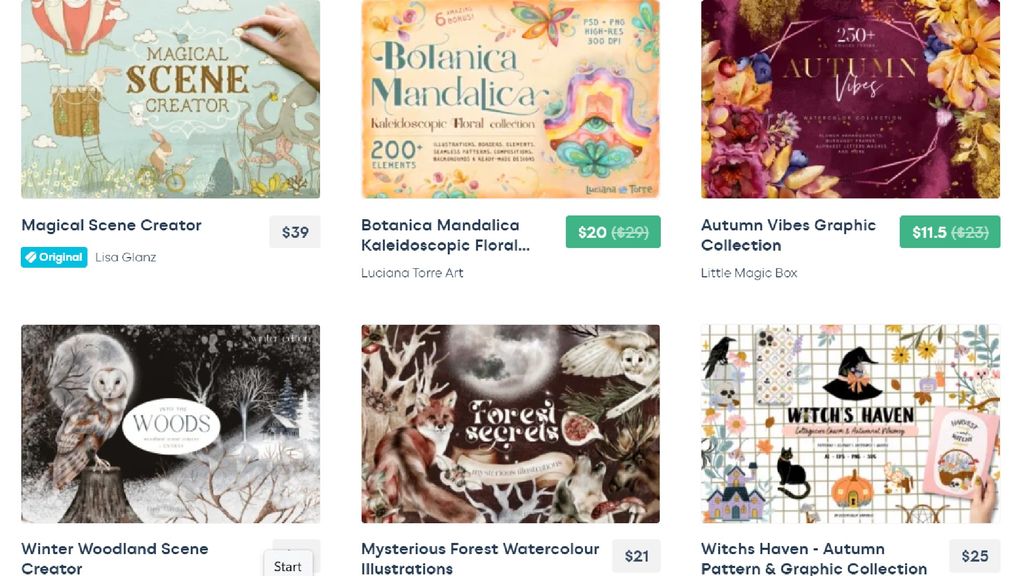Visit the Little Magic Box profile
The image size is (1024, 576).
point(750,272)
